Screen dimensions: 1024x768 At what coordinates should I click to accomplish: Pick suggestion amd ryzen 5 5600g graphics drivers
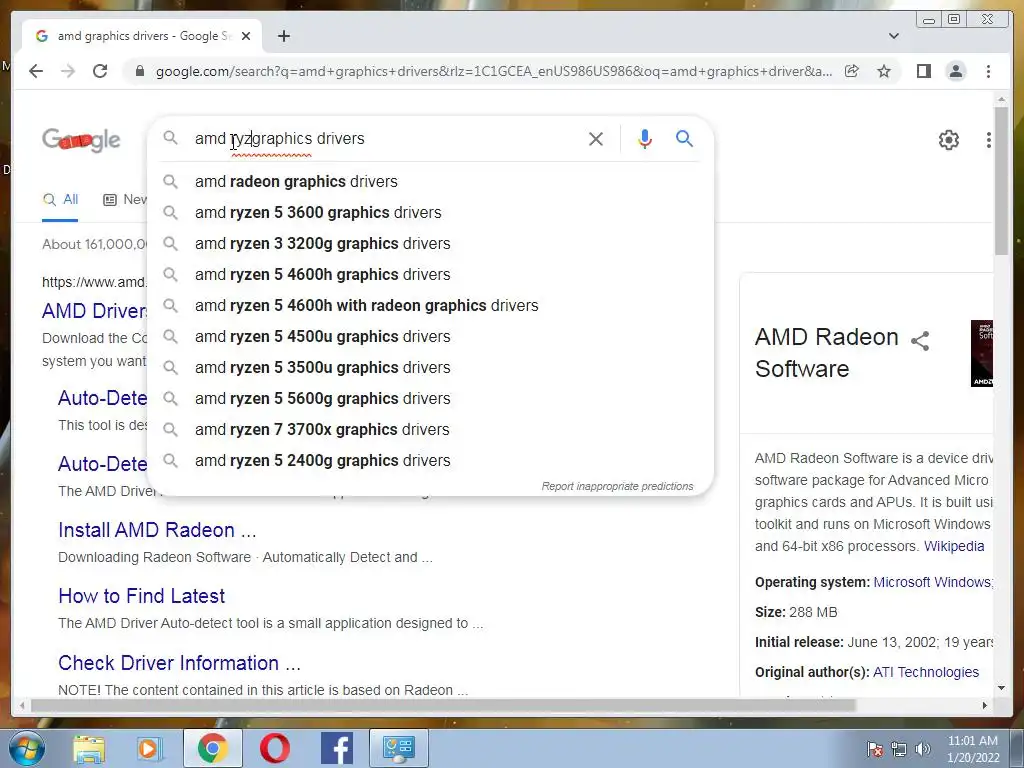coord(431,398)
